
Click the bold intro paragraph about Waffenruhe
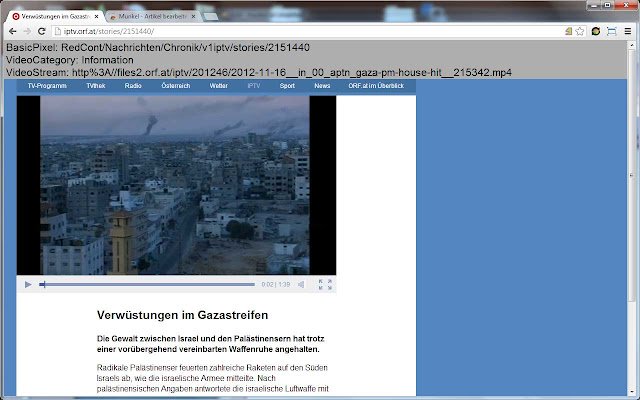pyautogui.click(x=211, y=344)
